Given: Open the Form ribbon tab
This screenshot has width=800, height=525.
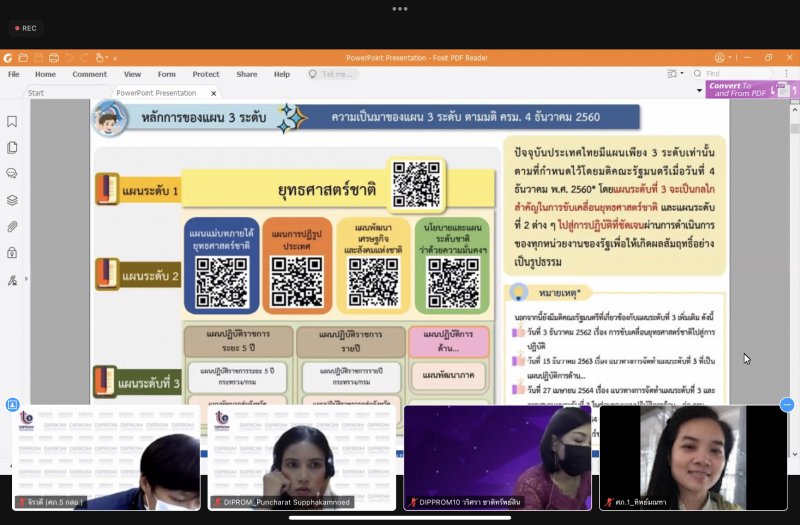Looking at the screenshot, I should [x=166, y=74].
